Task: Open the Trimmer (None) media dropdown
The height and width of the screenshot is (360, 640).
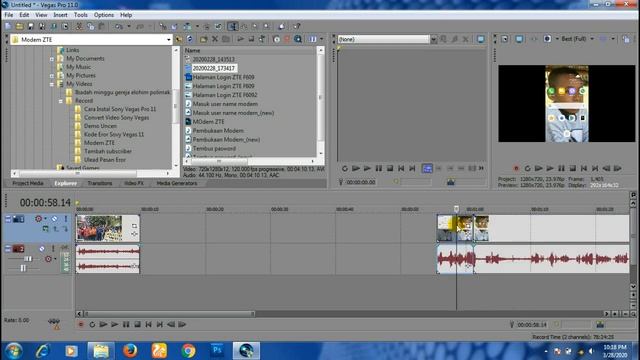Action: (x=433, y=39)
